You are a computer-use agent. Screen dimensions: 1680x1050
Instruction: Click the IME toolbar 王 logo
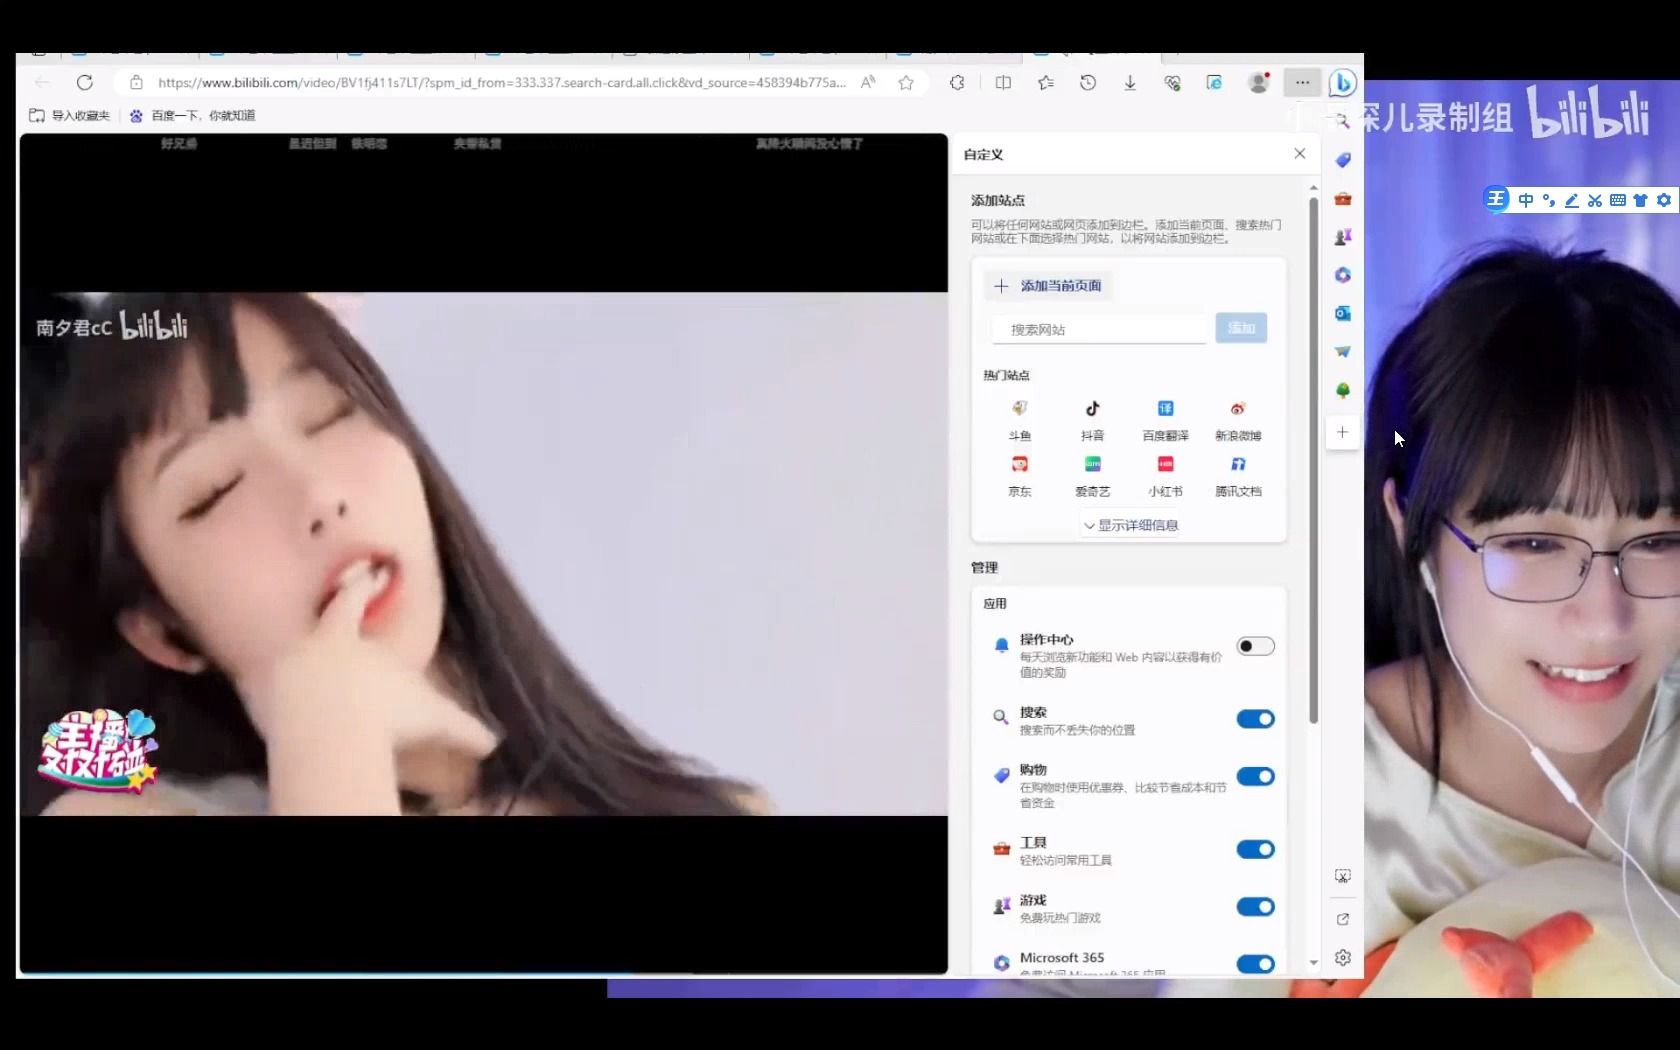click(x=1496, y=199)
